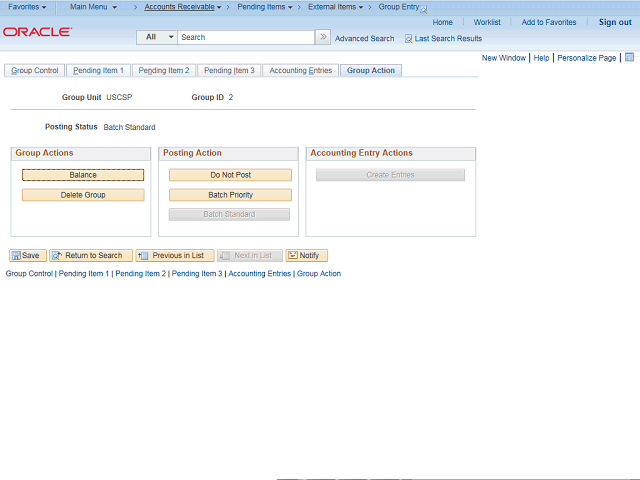This screenshot has height=480, width=640.
Task: Click the page layout icon beside Personalize Page
Action: (629, 57)
